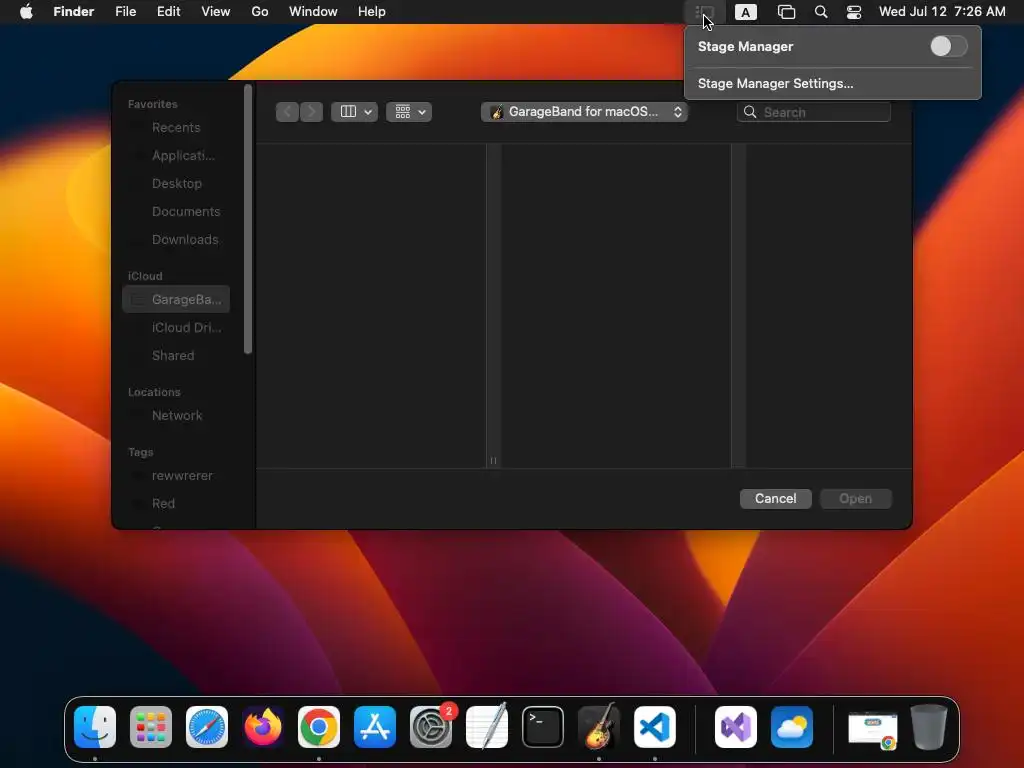
Task: Launch Safari from the Dock
Action: point(207,727)
